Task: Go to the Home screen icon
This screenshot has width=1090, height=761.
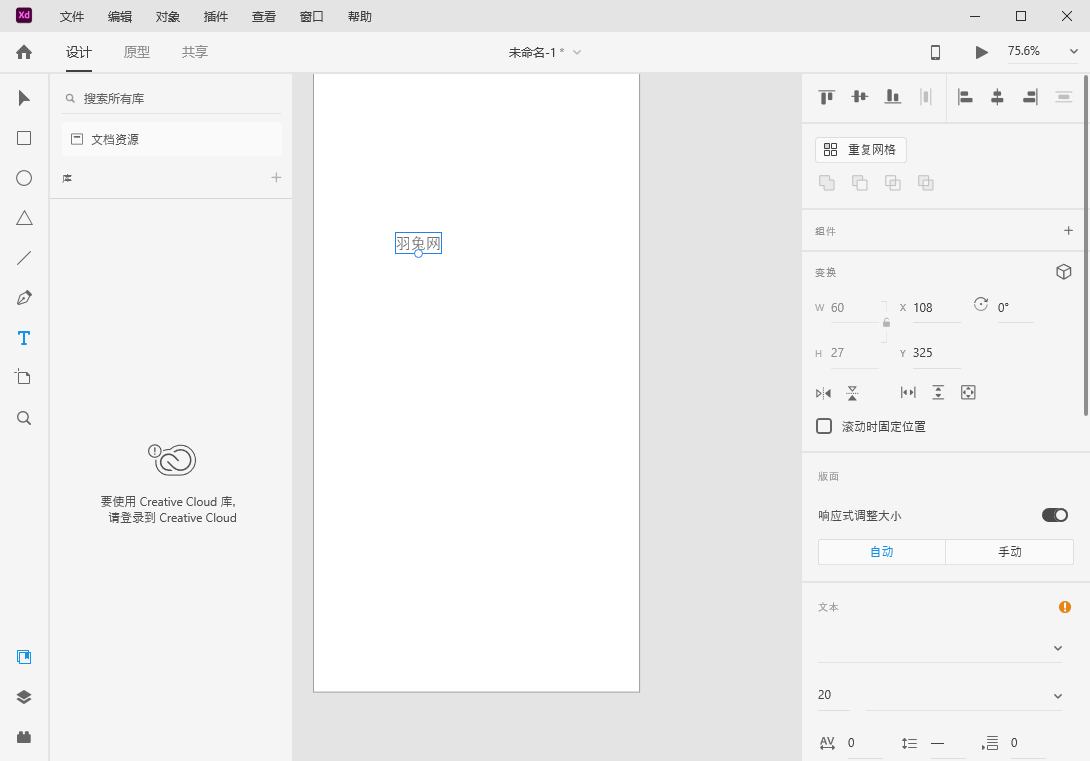Action: tap(24, 52)
